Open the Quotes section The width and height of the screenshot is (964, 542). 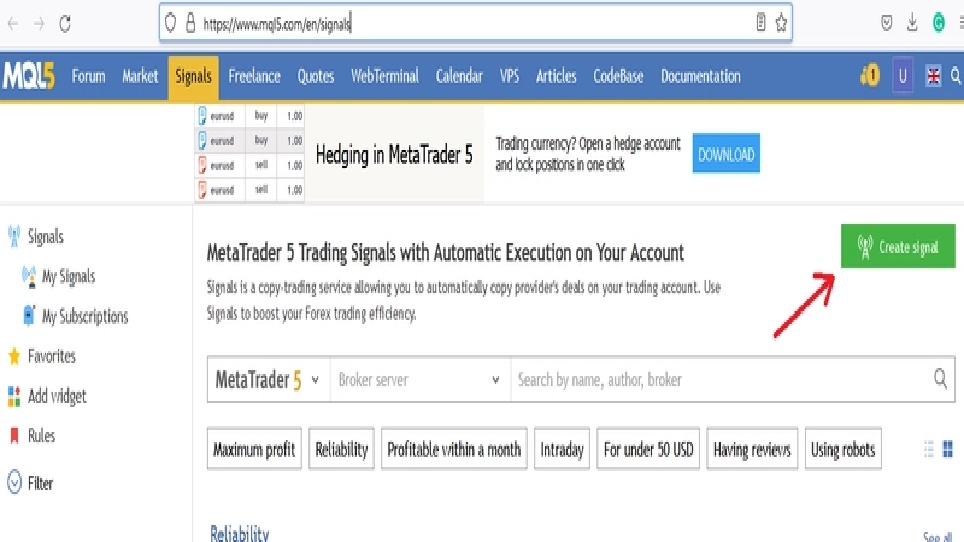pos(316,76)
